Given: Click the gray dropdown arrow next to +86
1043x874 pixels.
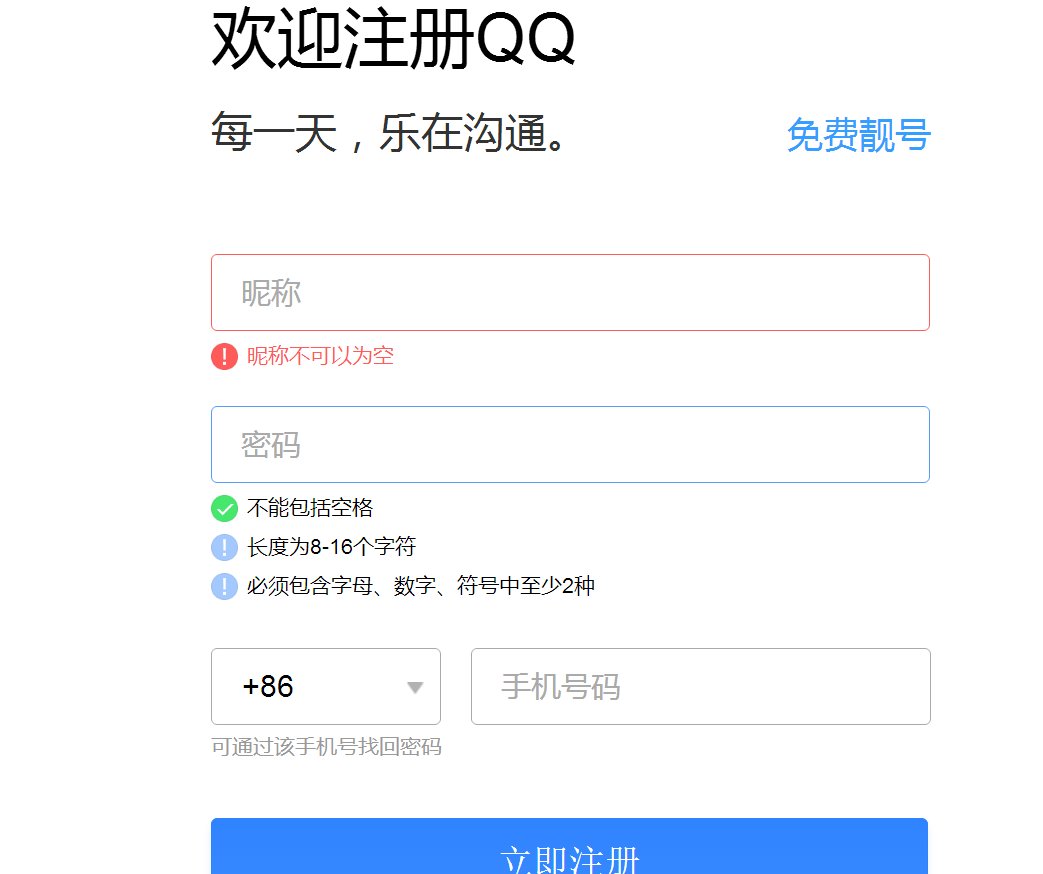Looking at the screenshot, I should 415,686.
